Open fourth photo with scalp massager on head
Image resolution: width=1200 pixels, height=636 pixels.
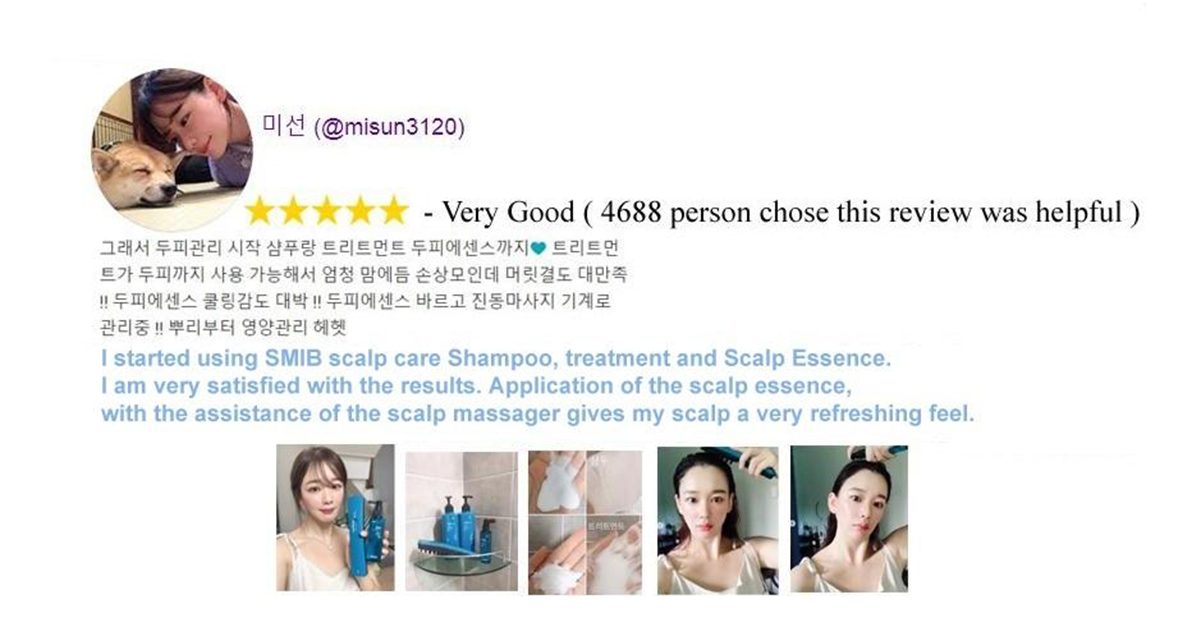pos(717,520)
